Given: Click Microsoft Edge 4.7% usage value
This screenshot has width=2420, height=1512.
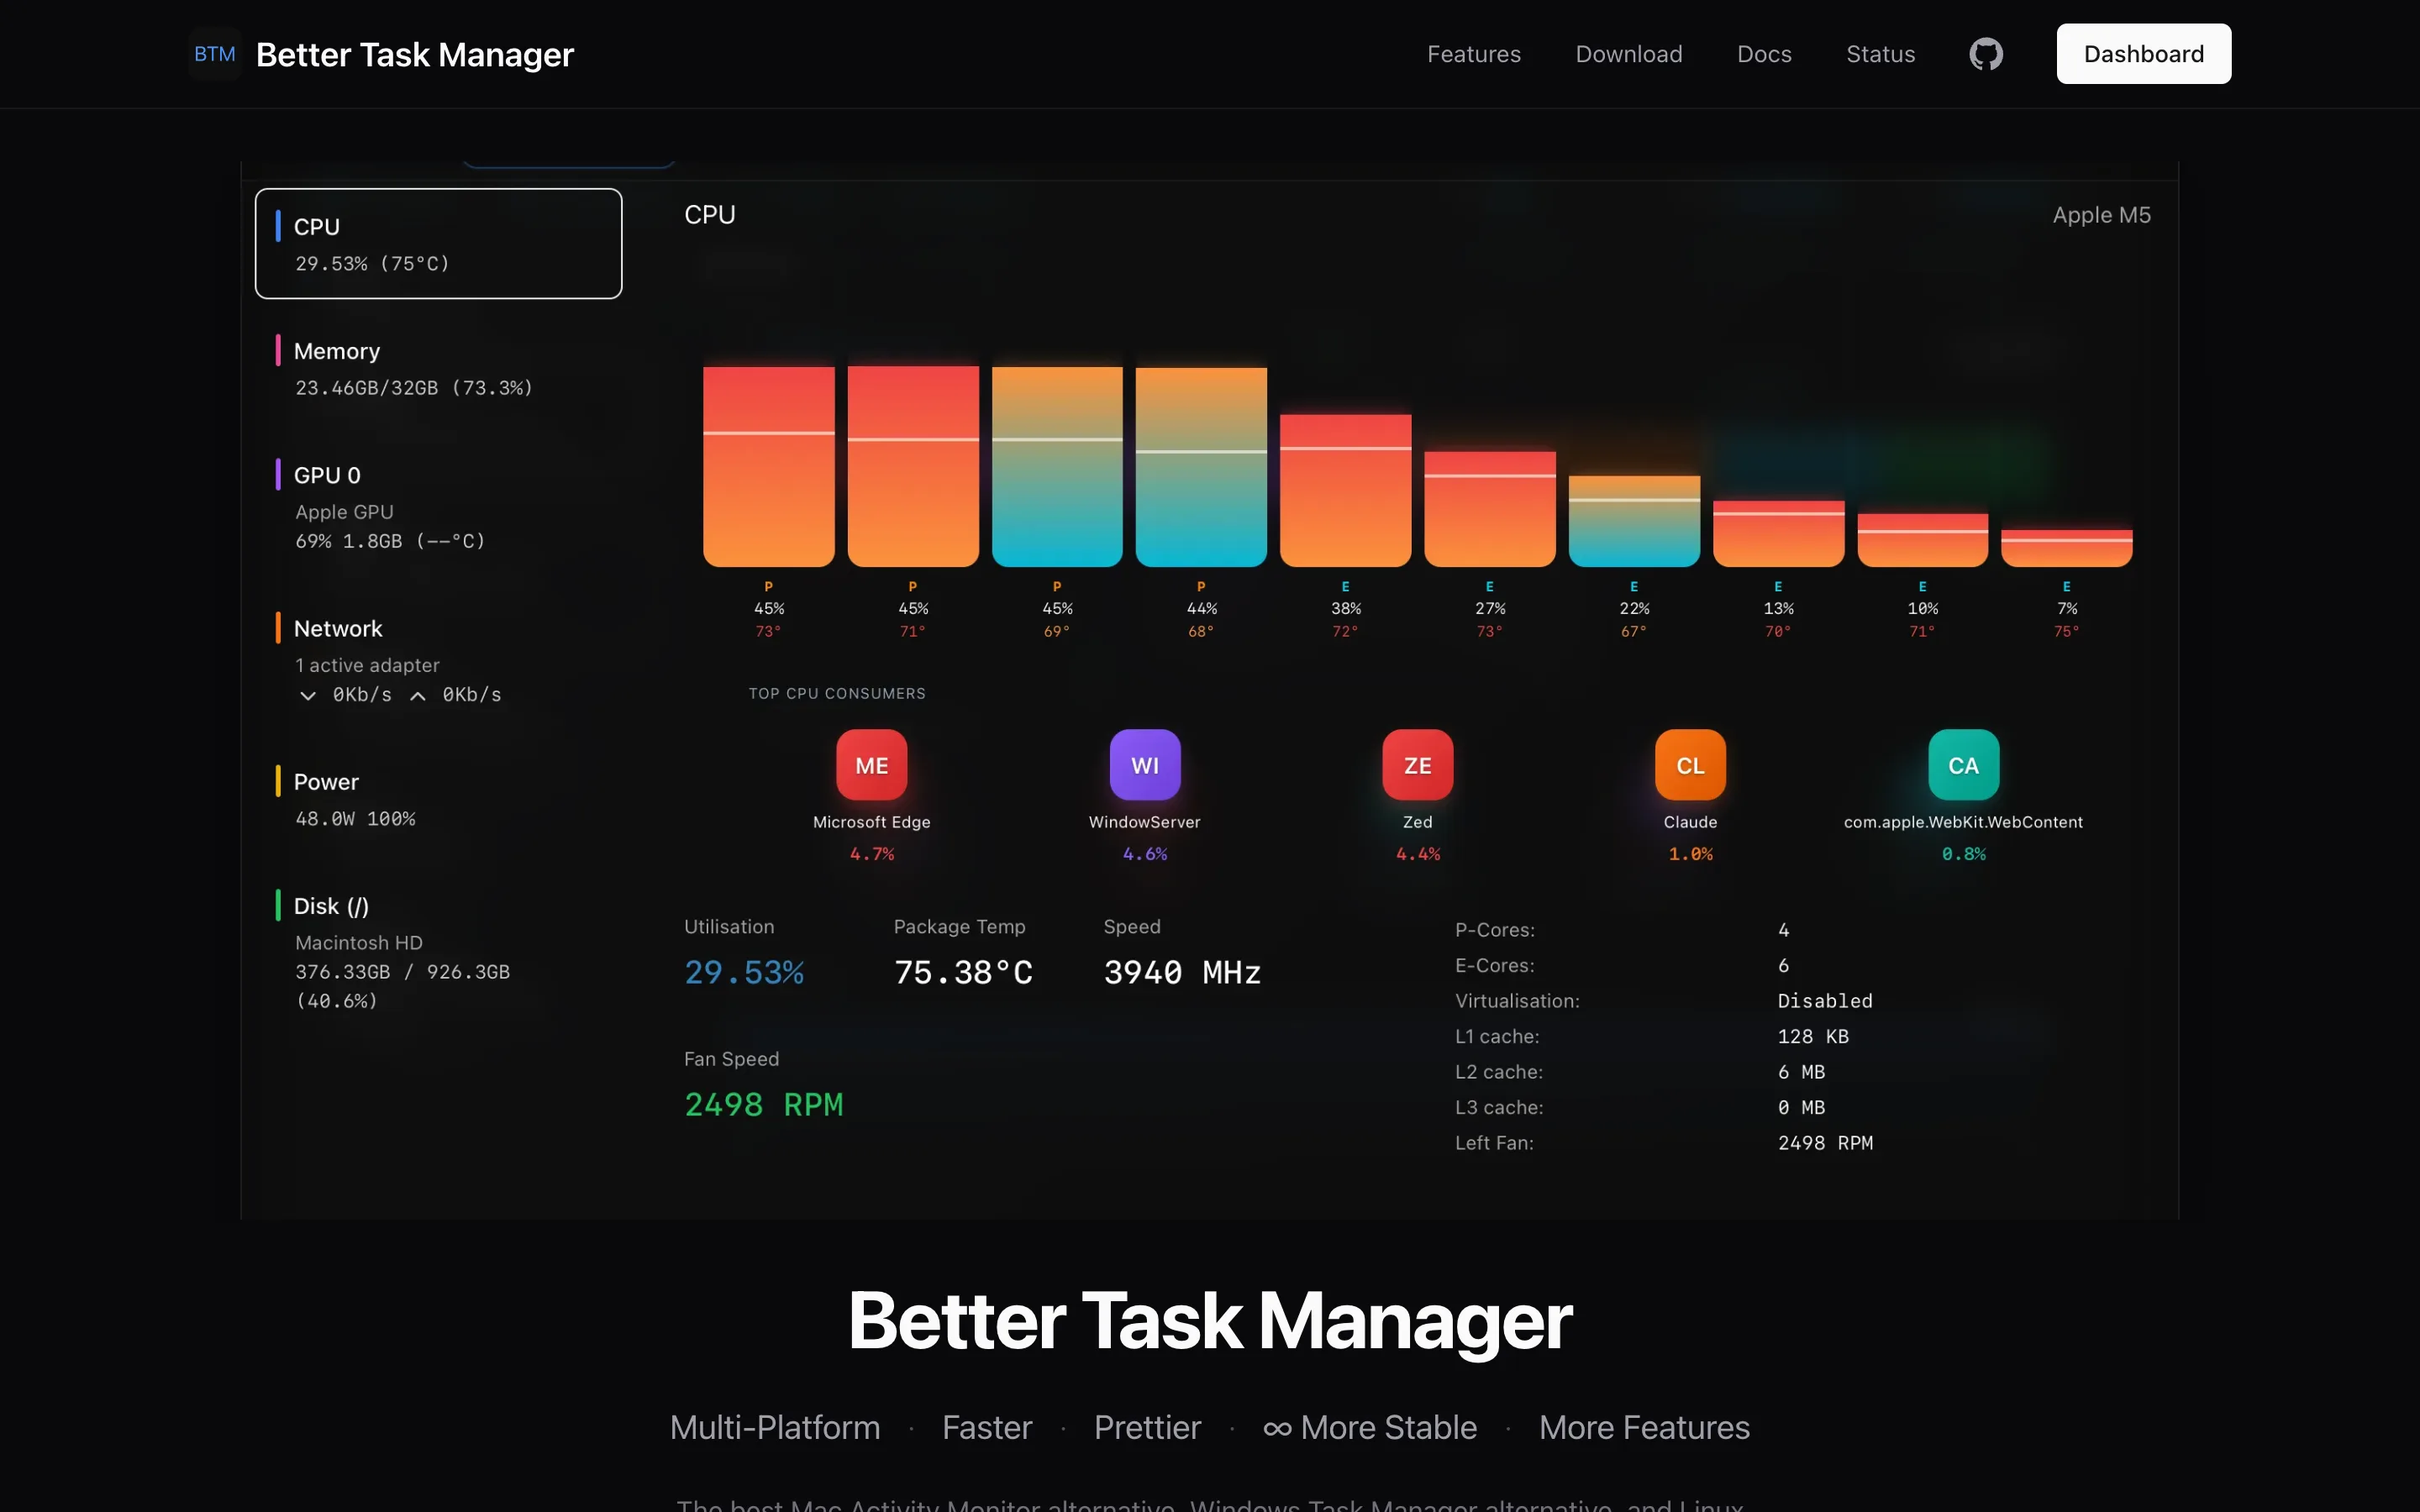Looking at the screenshot, I should [872, 854].
